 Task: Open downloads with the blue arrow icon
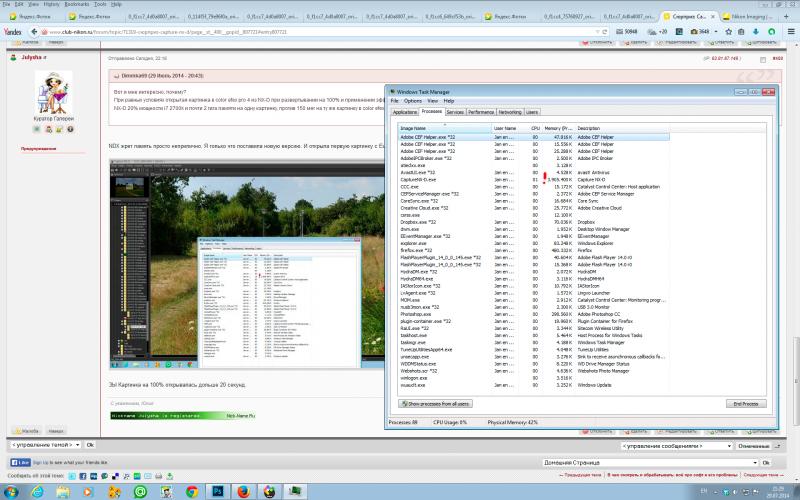coord(756,32)
